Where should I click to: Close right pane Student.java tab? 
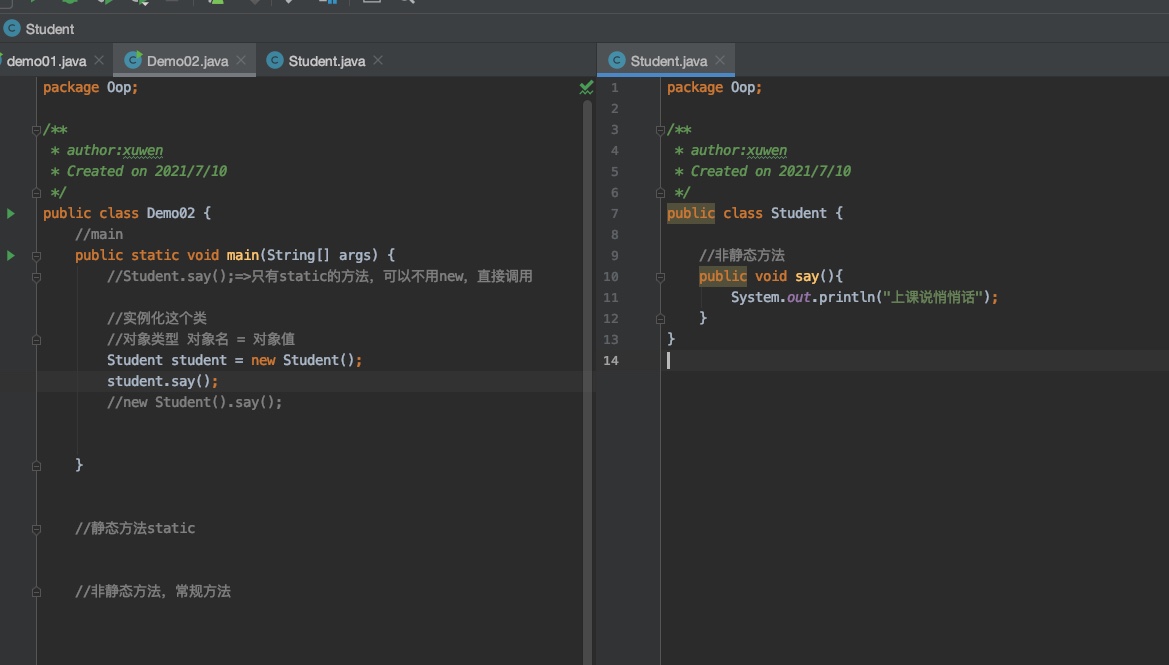tap(720, 61)
